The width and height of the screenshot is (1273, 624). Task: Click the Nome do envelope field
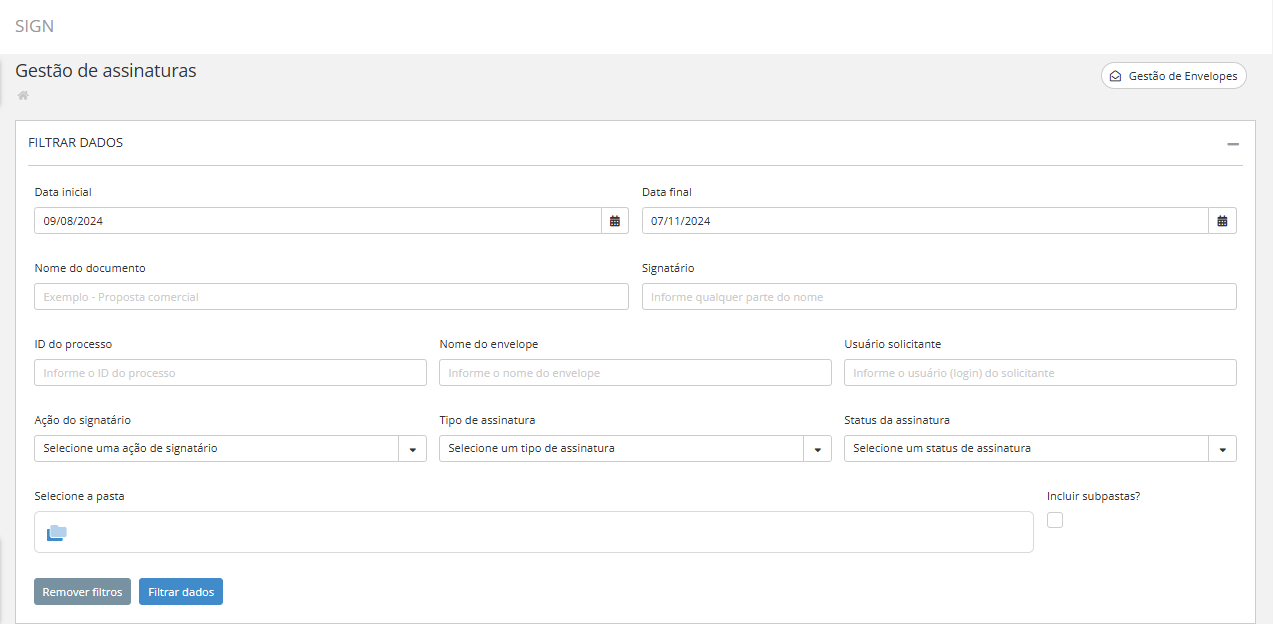(634, 373)
